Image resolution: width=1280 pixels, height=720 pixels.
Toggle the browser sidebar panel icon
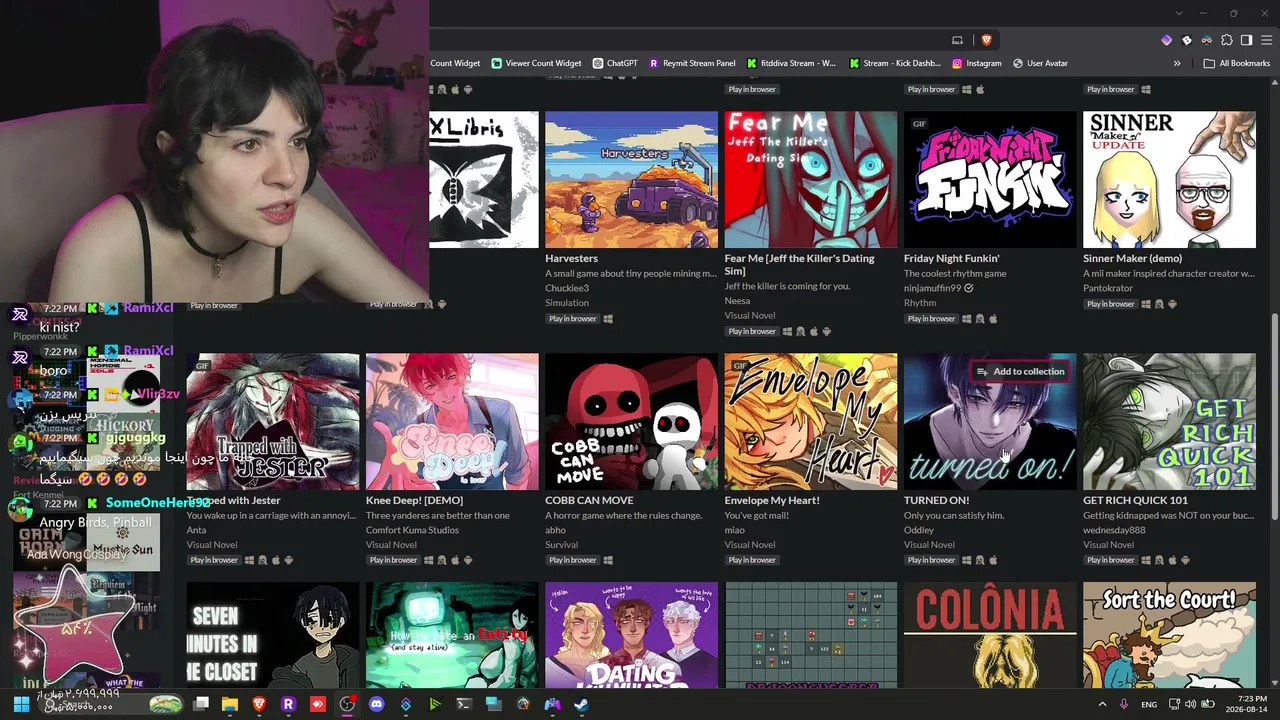pyautogui.click(x=1246, y=40)
